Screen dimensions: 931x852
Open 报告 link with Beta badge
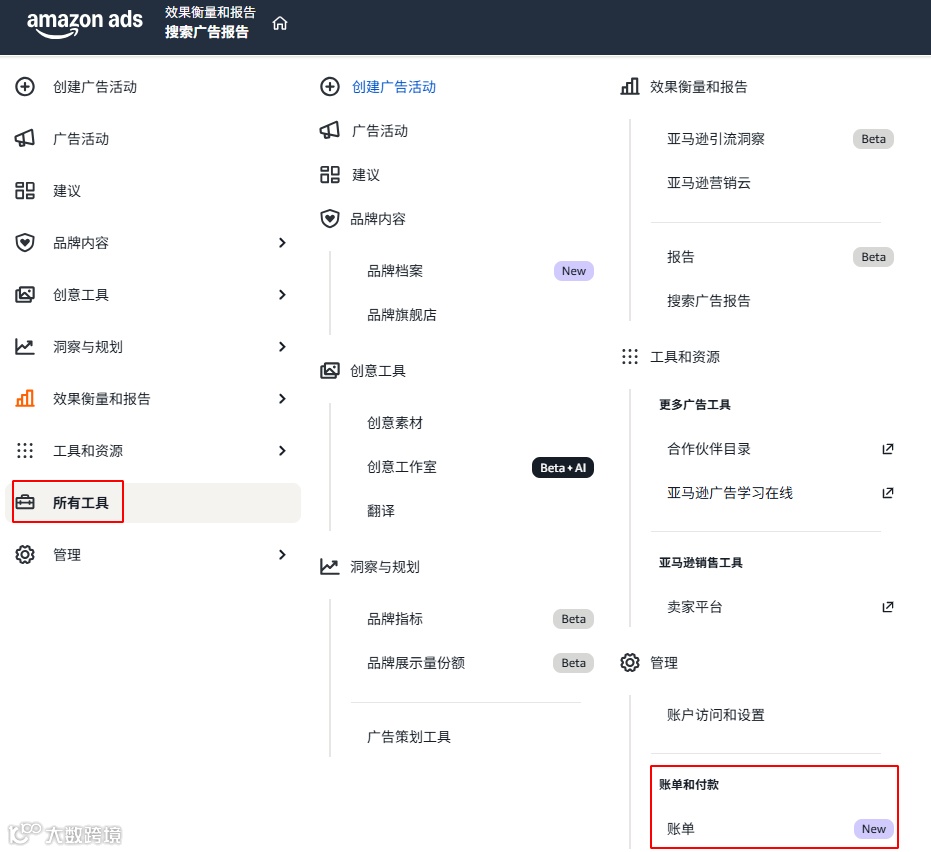(680, 256)
